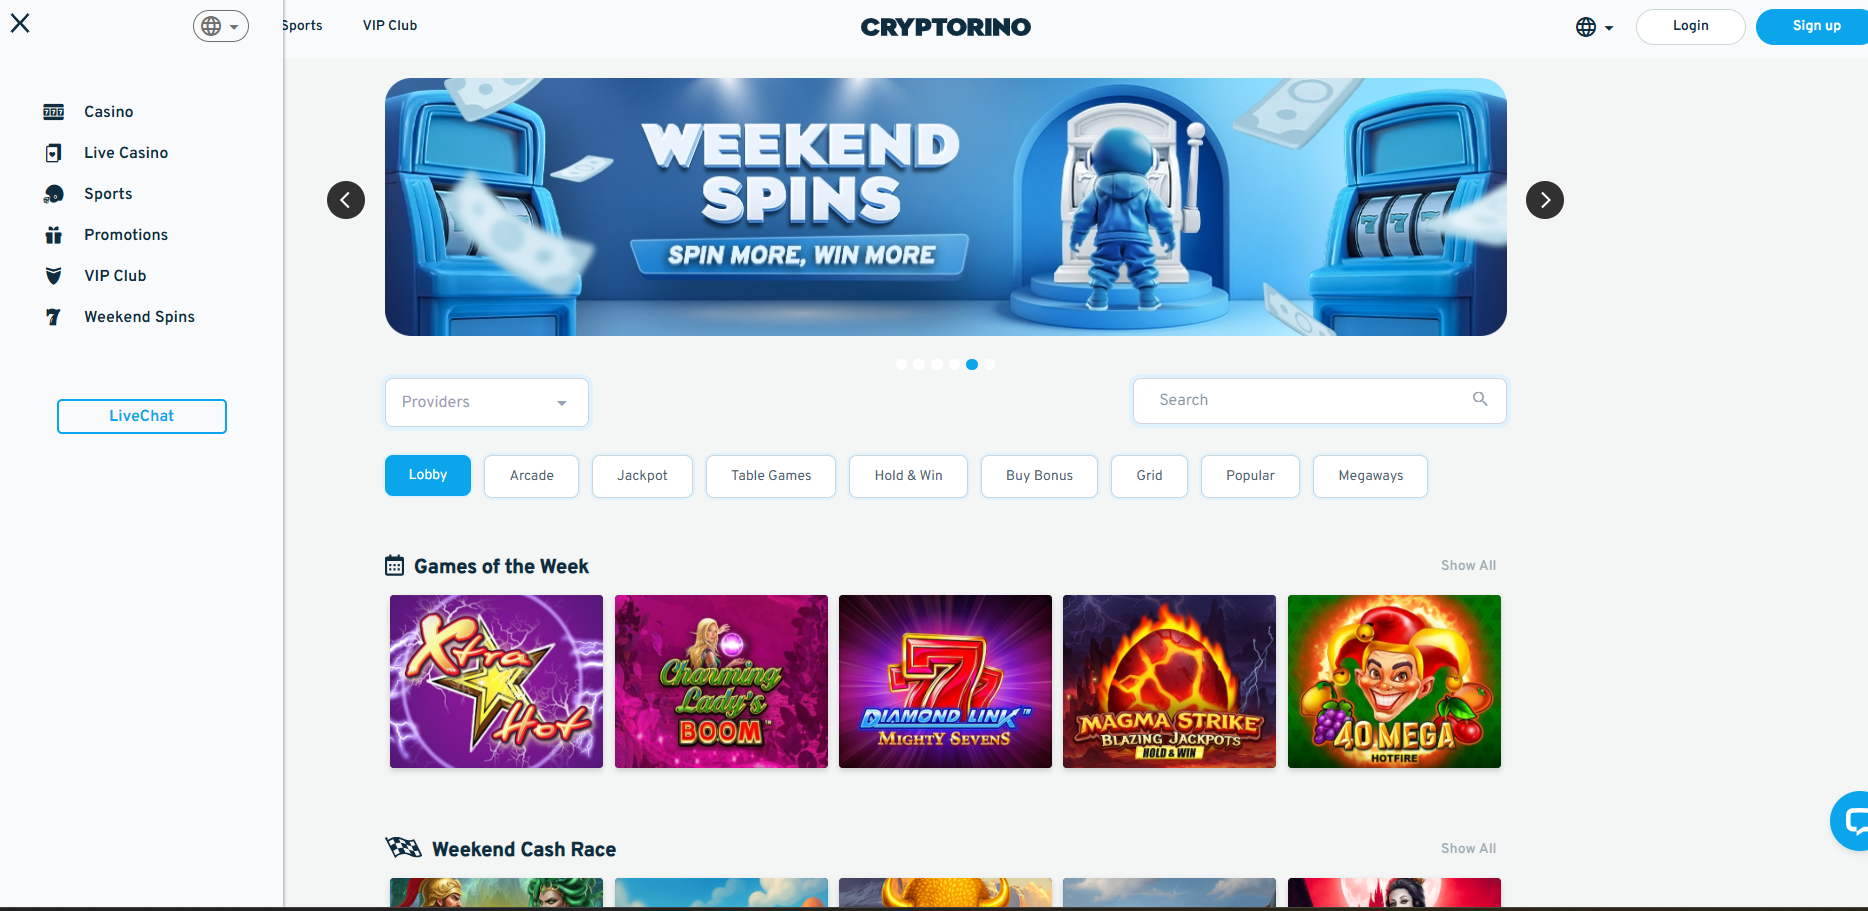Click the Live Casino card icon
Image resolution: width=1868 pixels, height=911 pixels.
54,153
